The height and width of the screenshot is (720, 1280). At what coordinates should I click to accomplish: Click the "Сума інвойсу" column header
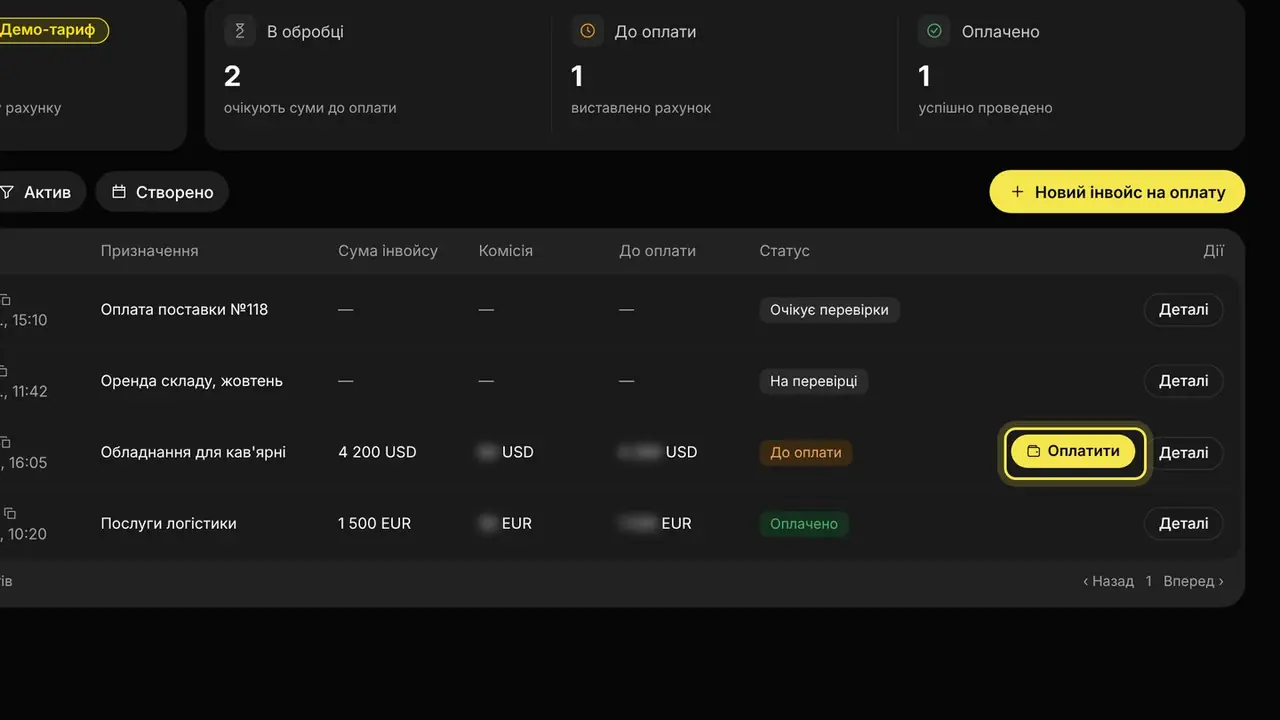tap(388, 251)
